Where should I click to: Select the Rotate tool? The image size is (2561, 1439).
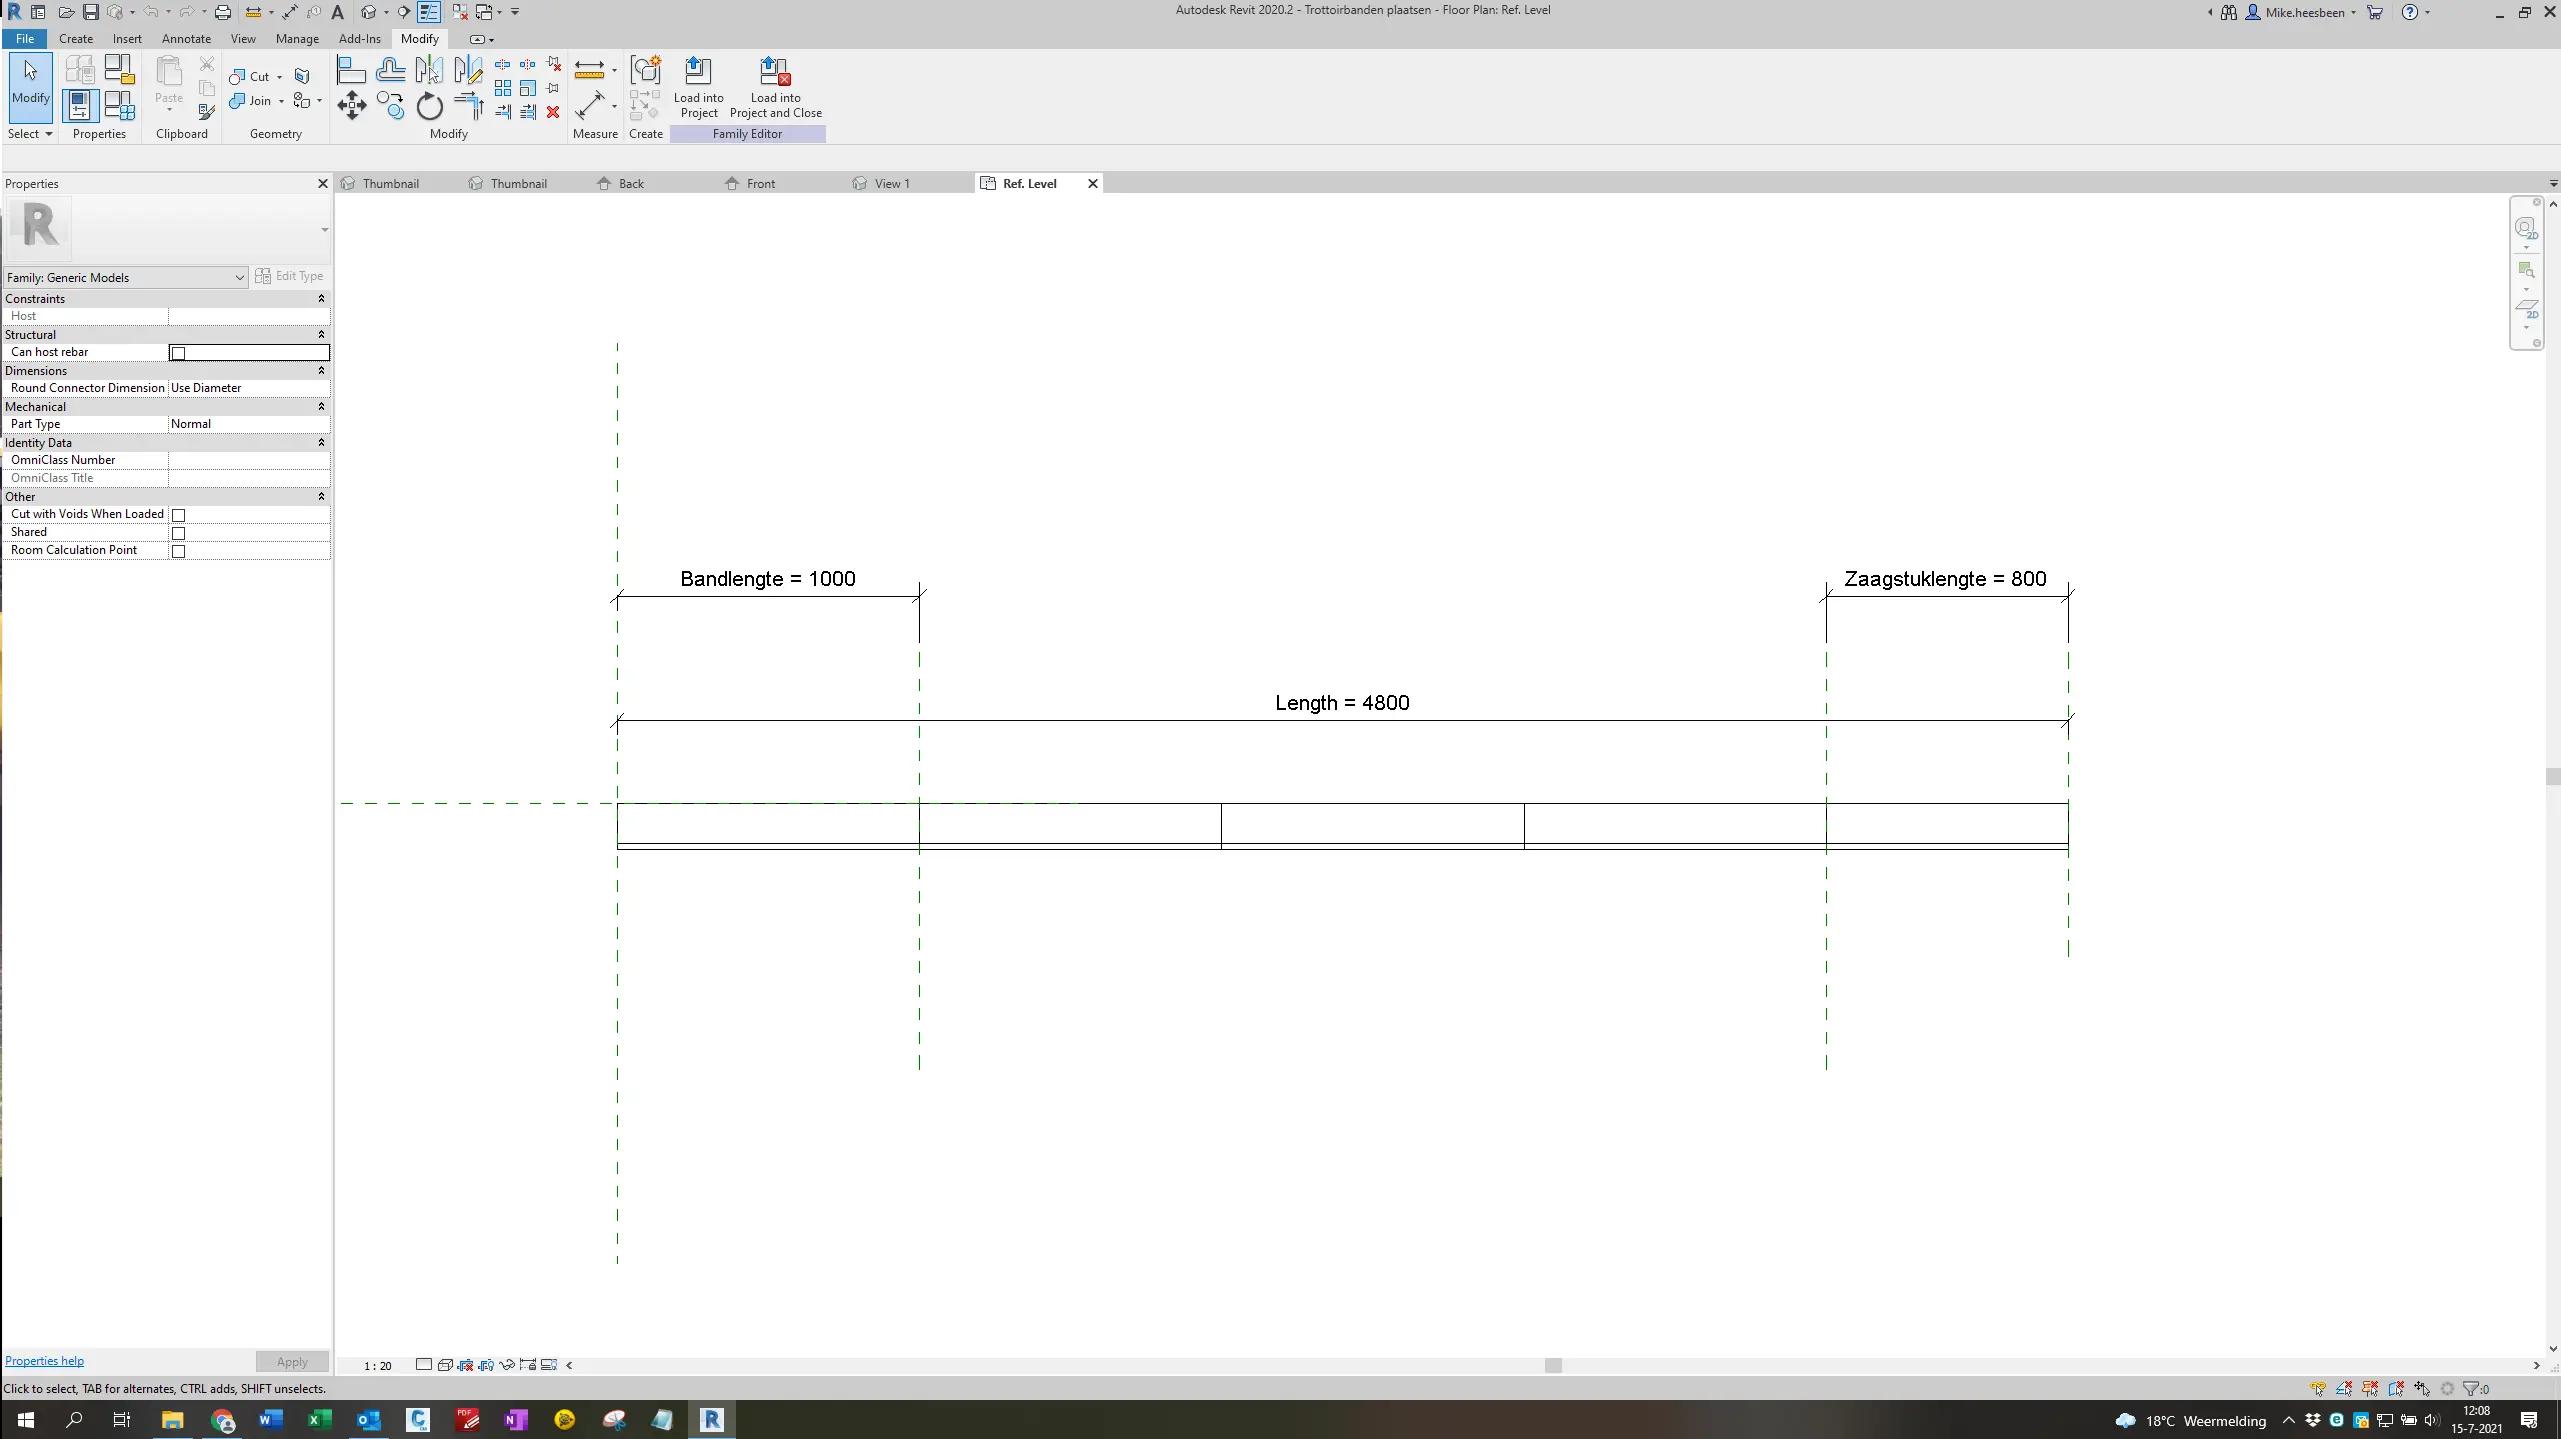pos(429,105)
